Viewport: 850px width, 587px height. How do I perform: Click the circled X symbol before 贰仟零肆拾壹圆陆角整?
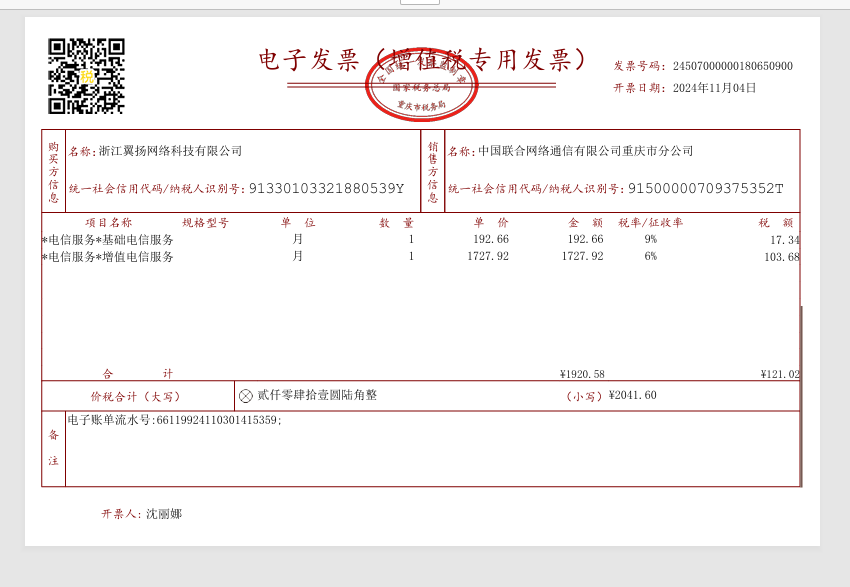point(246,396)
